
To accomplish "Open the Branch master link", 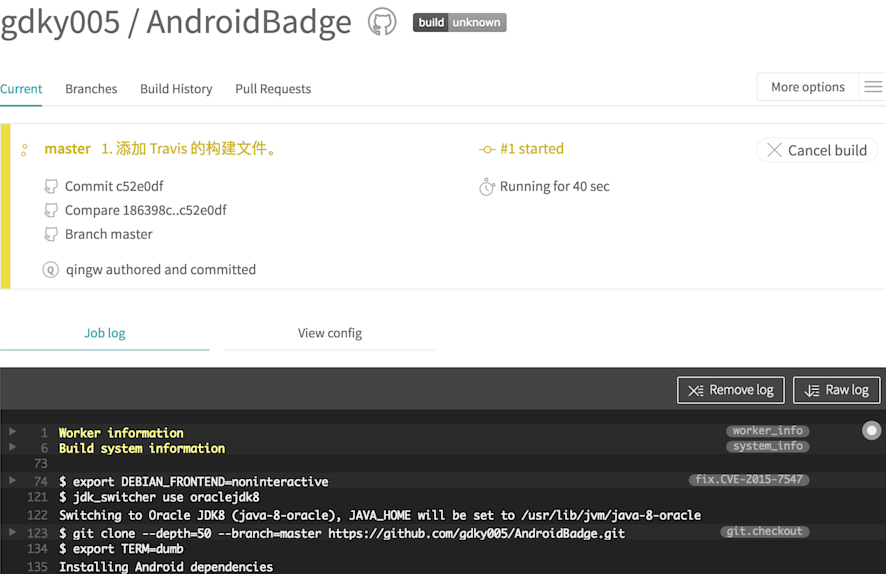I will 108,234.
